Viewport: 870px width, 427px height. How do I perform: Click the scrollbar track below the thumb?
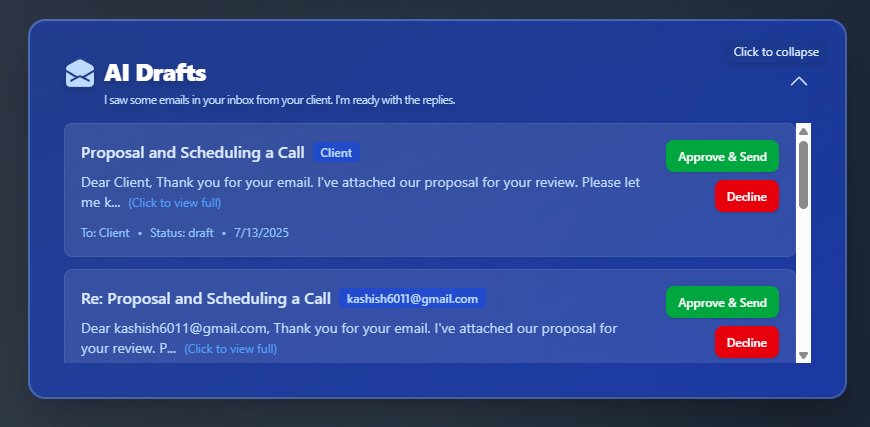pyautogui.click(x=803, y=280)
